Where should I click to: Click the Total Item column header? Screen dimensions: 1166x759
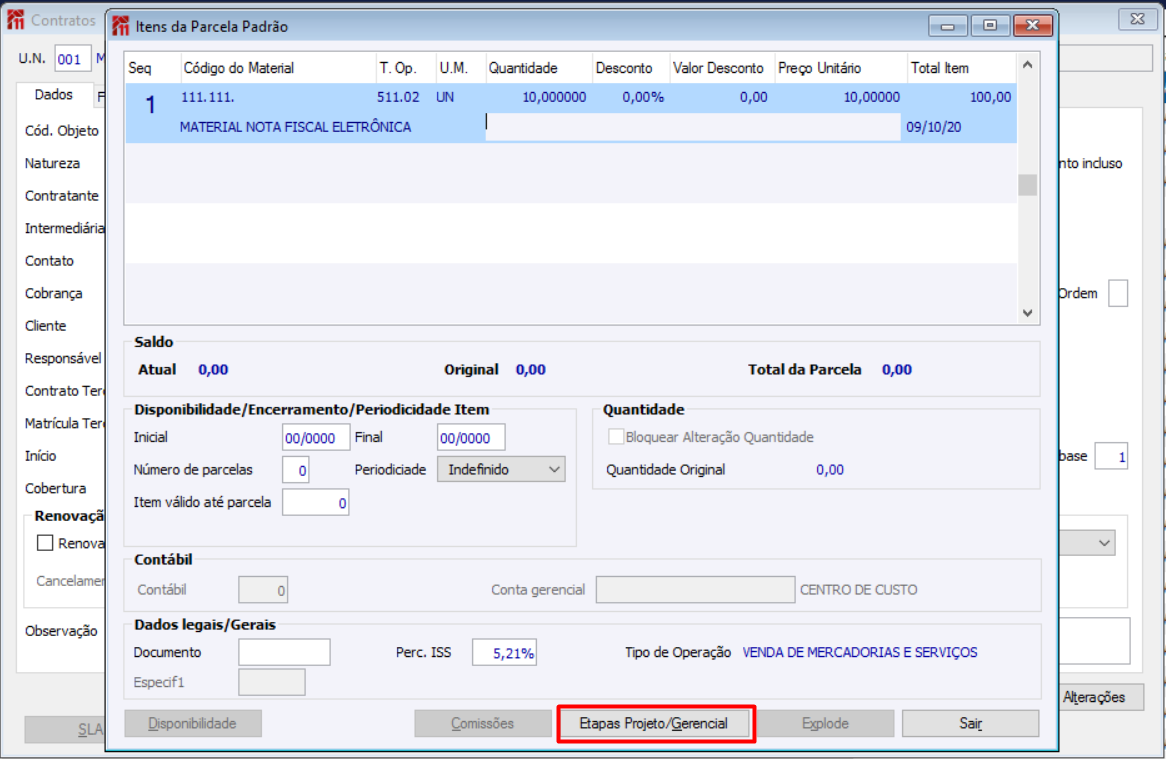(x=962, y=68)
